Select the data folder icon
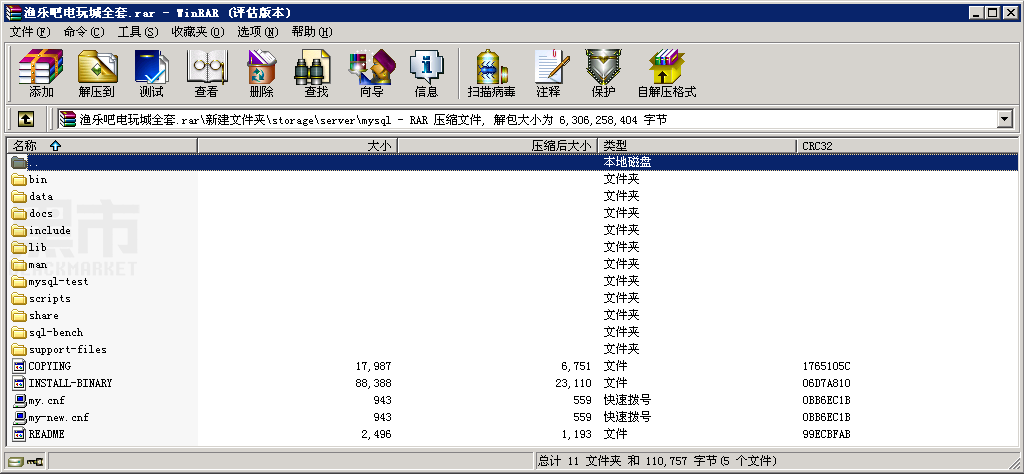This screenshot has height=474, width=1024. tap(19, 196)
